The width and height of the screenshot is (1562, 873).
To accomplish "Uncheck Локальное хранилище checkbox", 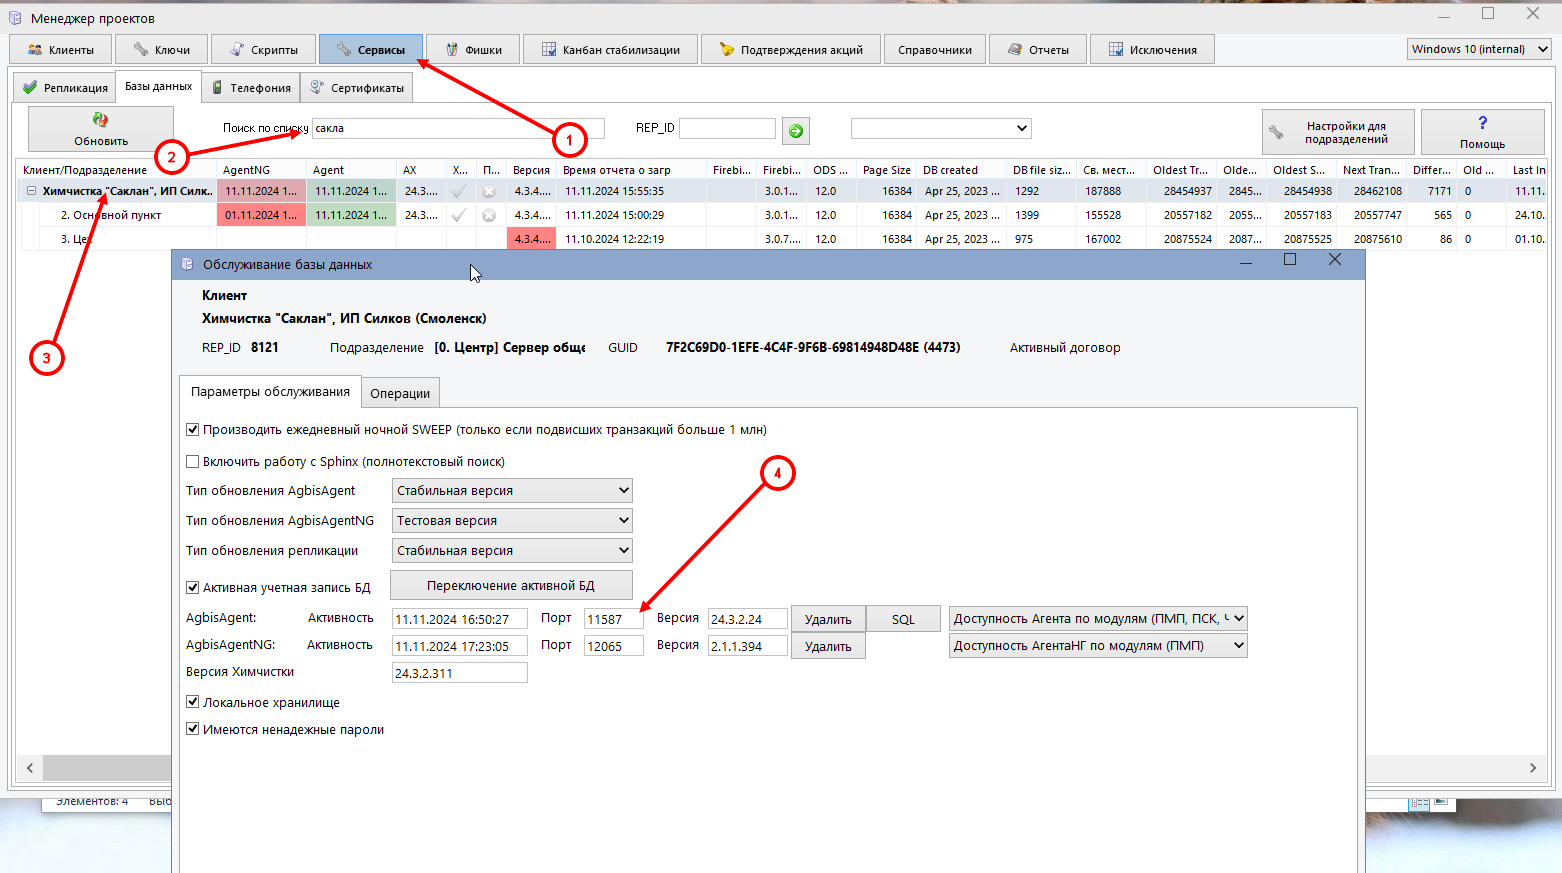I will [193, 702].
